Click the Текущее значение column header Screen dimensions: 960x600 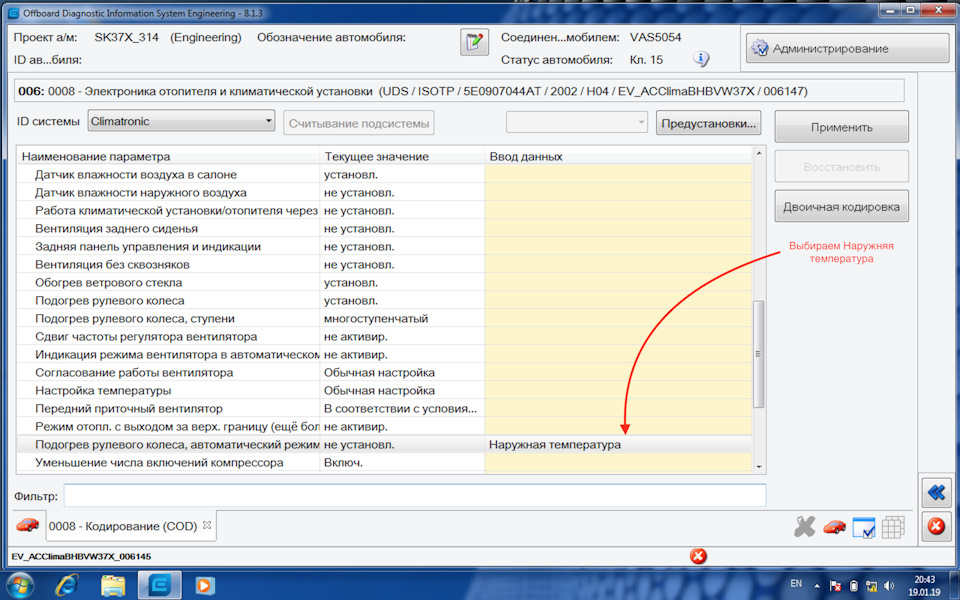402,156
